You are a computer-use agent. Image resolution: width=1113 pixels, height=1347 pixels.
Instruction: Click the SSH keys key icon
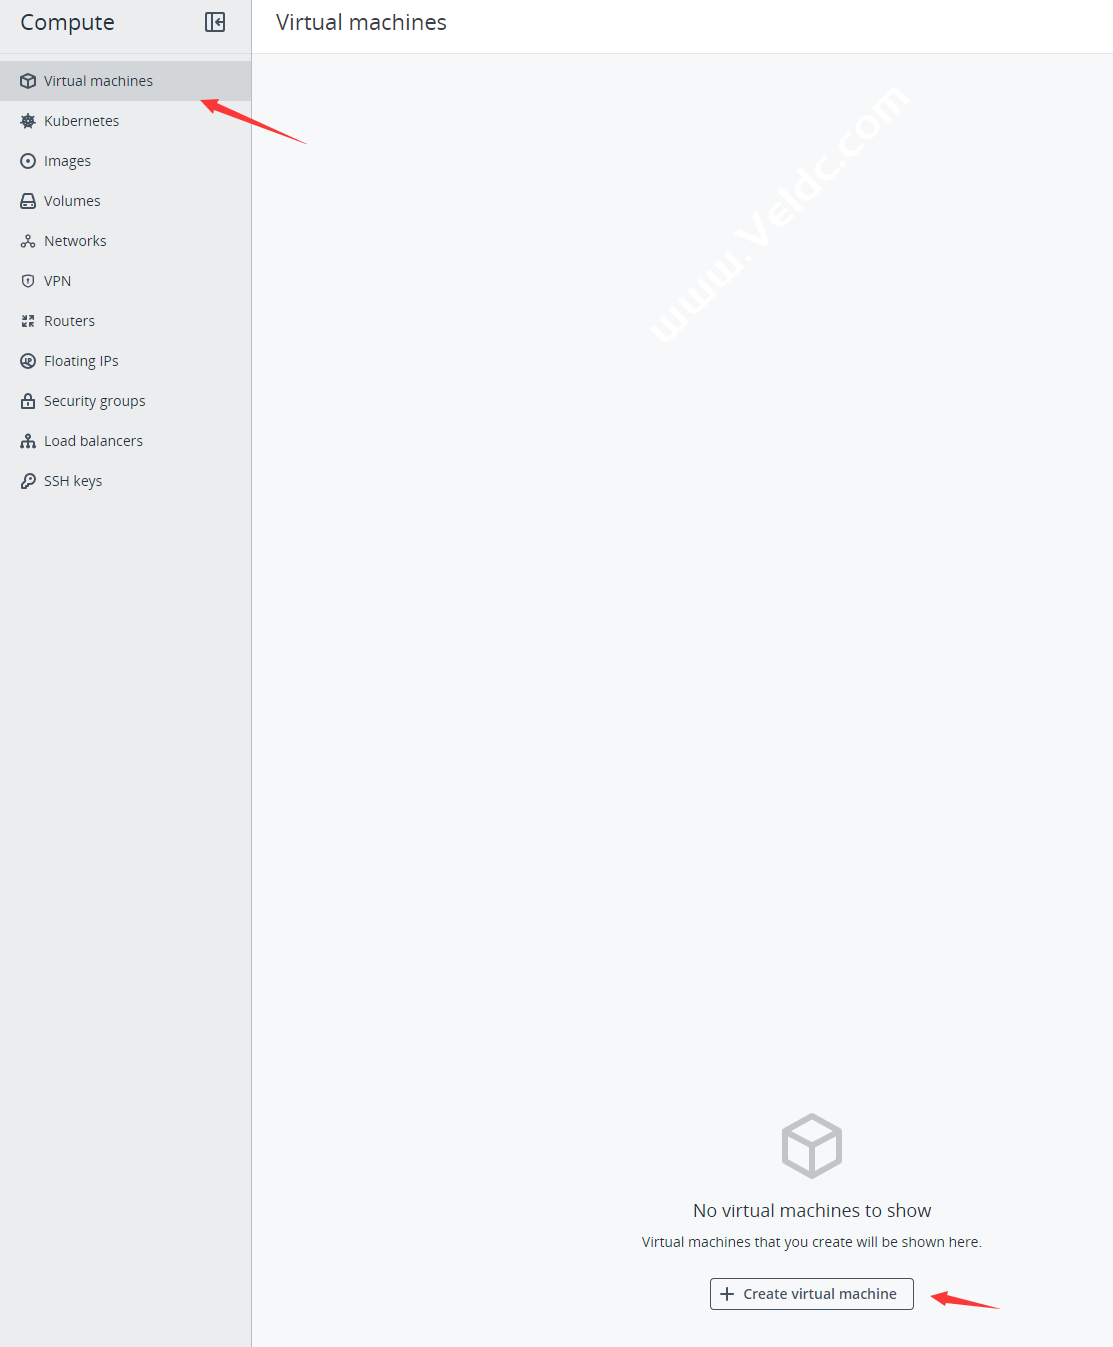[28, 481]
